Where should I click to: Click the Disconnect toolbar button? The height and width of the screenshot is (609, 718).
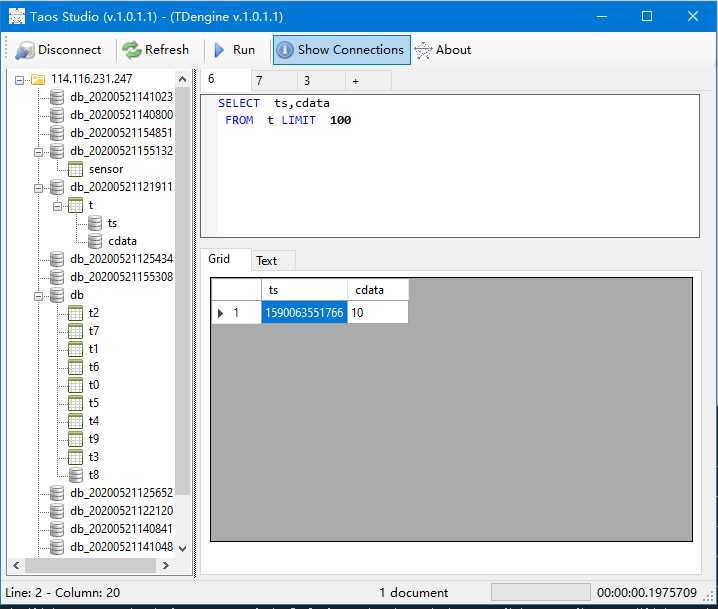[x=58, y=49]
